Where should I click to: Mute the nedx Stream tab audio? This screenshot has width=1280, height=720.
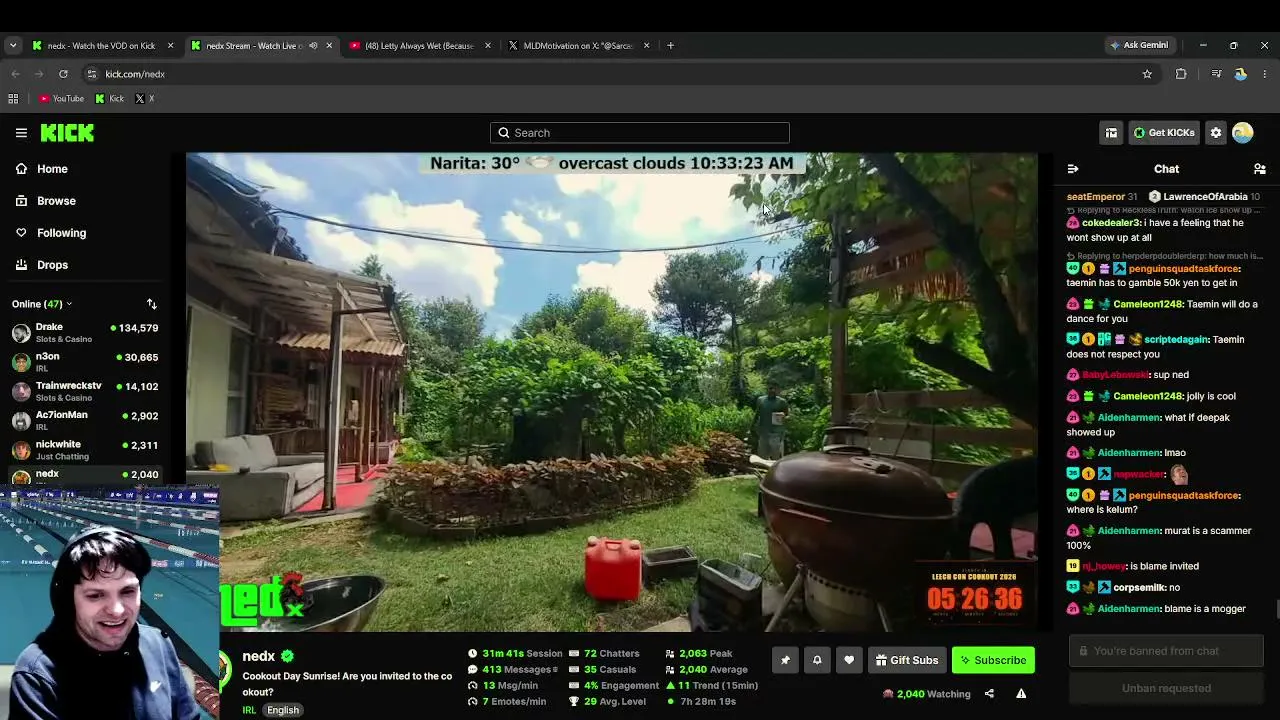313,45
